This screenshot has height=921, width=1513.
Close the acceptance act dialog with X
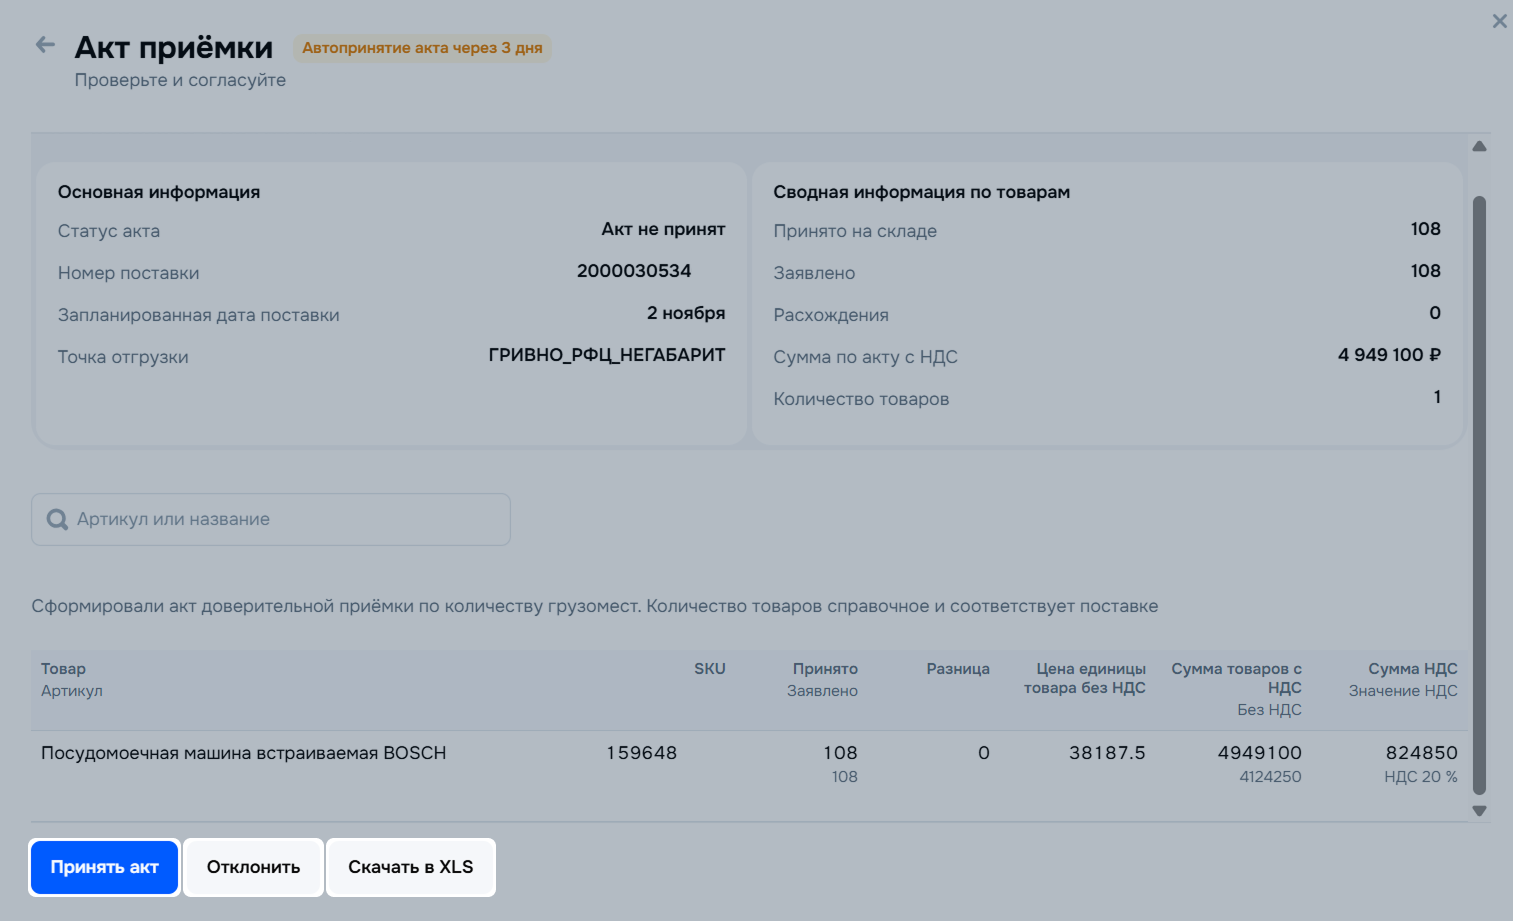tap(1499, 21)
